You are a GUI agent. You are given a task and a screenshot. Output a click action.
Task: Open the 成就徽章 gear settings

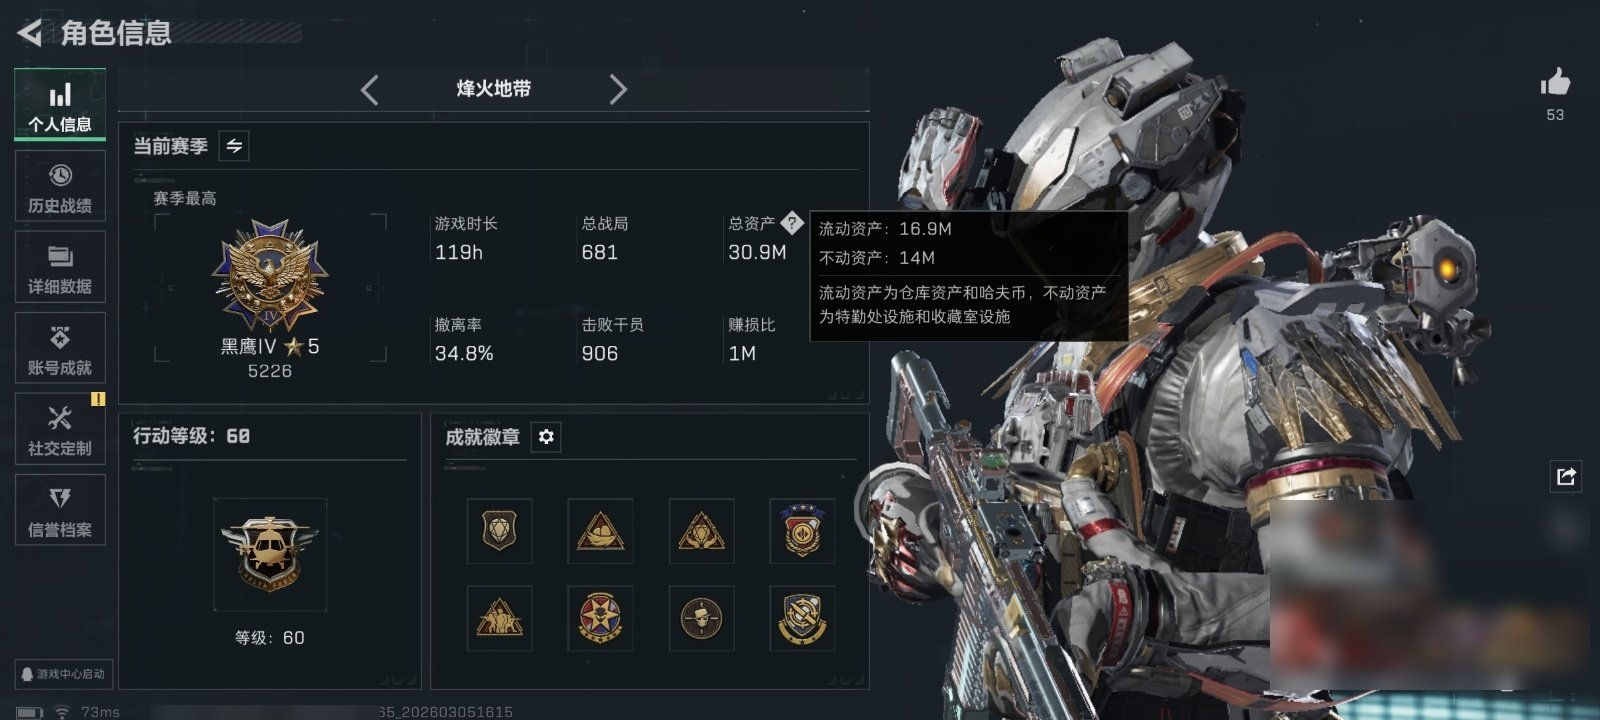546,437
